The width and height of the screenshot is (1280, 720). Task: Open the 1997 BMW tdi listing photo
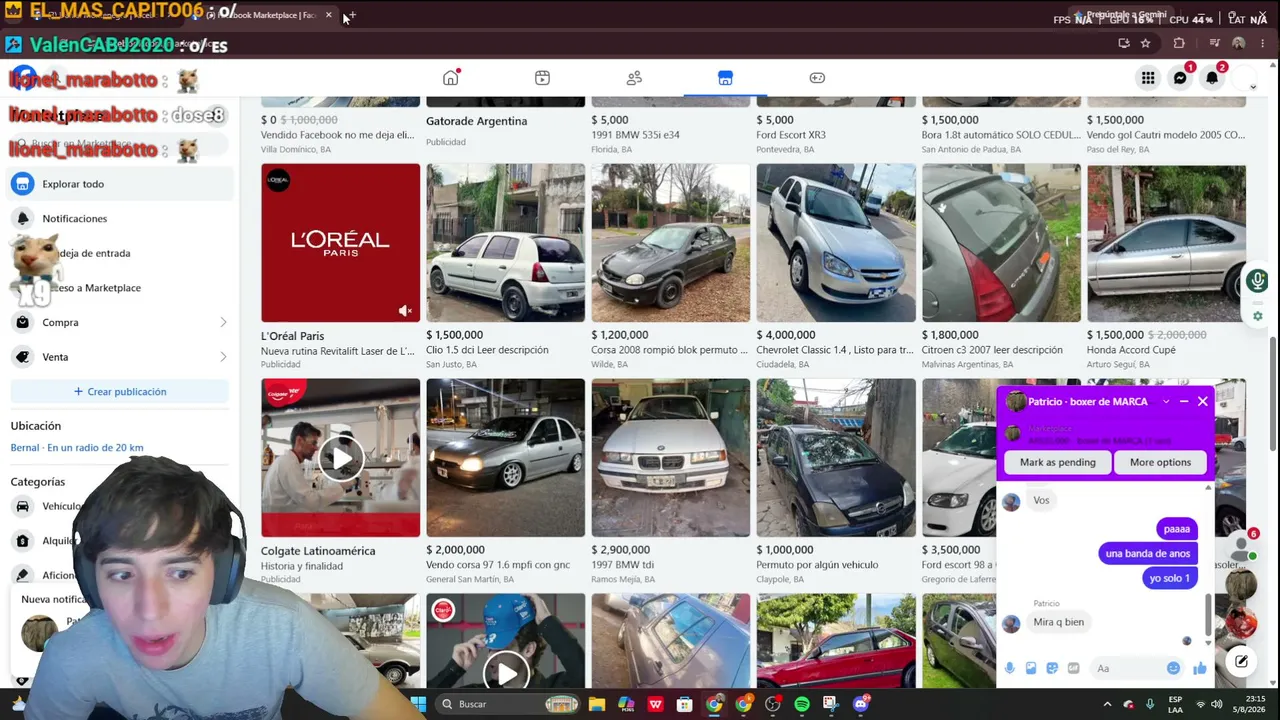coord(671,458)
